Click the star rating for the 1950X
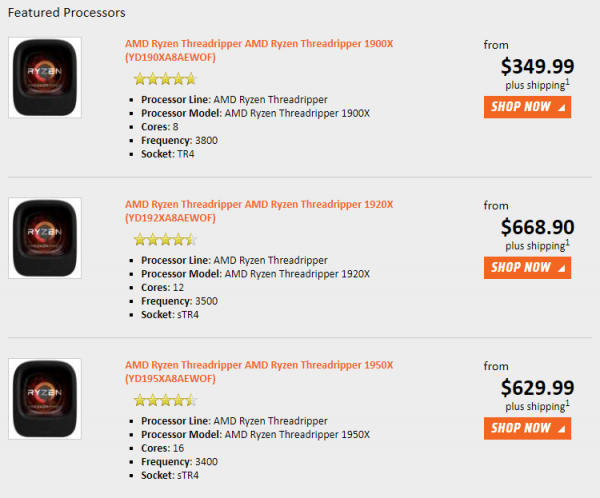Screen dimensions: 600x498 pos(164,400)
